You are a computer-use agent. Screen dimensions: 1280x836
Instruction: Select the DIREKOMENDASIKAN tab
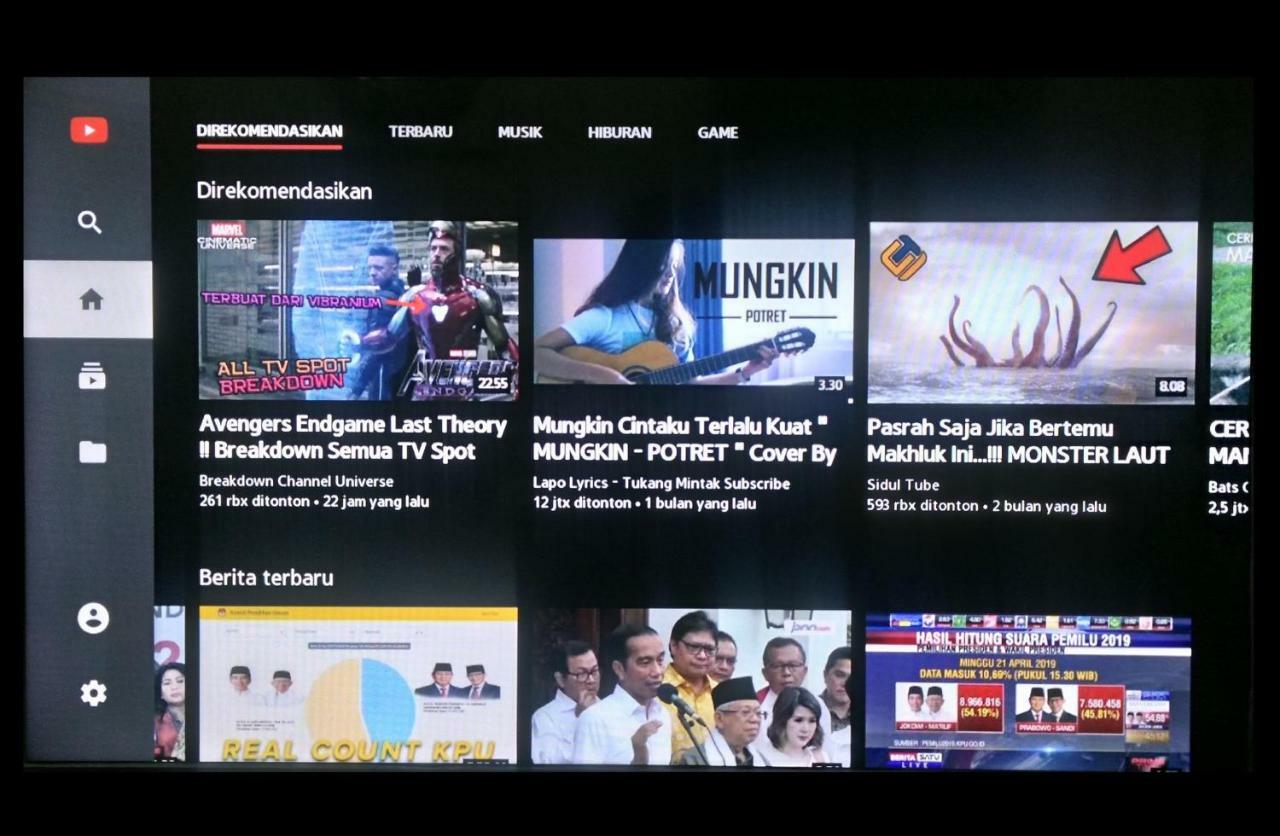tap(269, 131)
